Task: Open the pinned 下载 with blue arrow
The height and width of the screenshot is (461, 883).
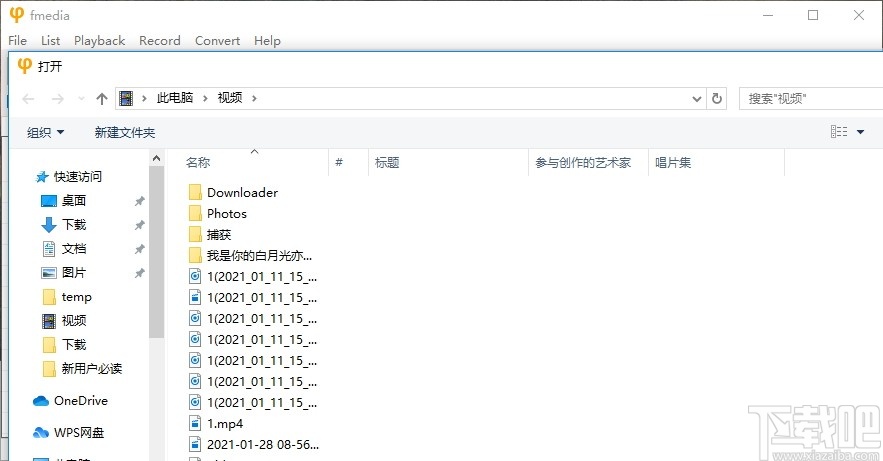Action: coord(74,225)
